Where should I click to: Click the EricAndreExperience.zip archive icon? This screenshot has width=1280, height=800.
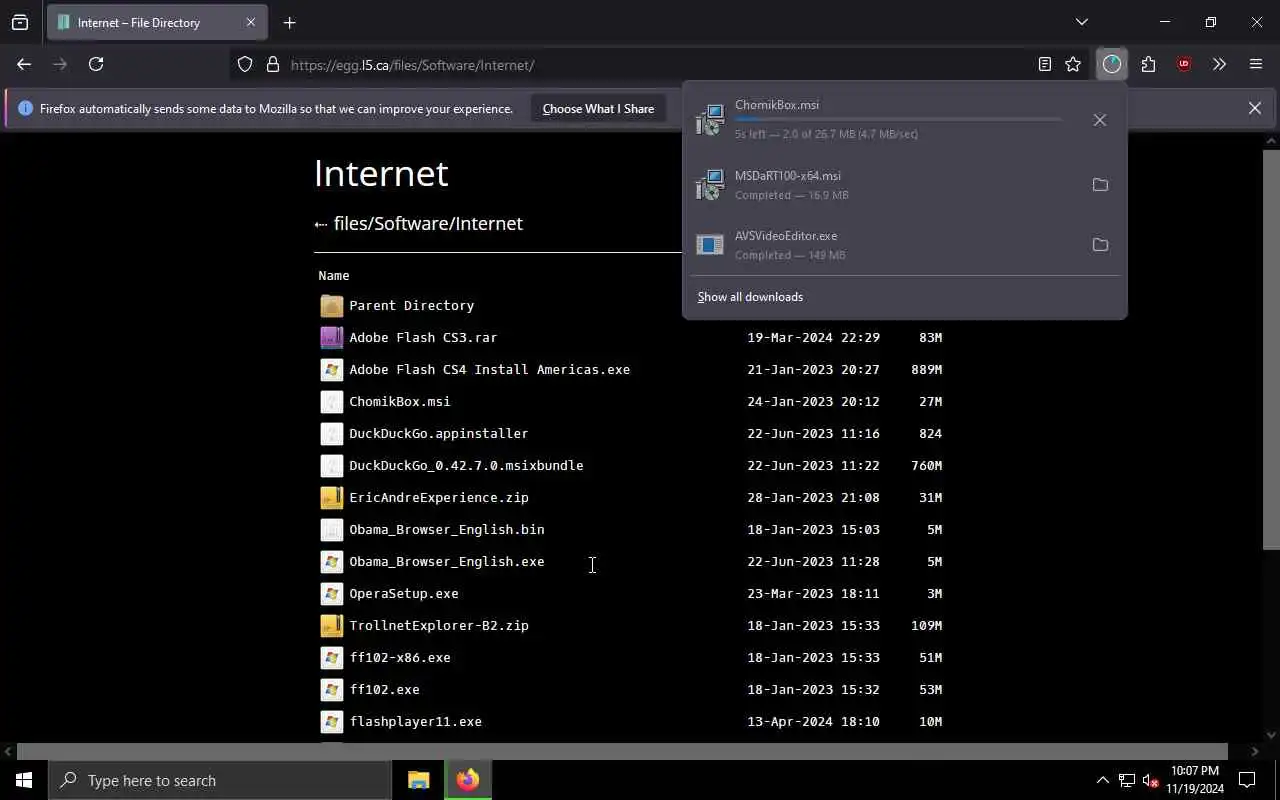(332, 497)
